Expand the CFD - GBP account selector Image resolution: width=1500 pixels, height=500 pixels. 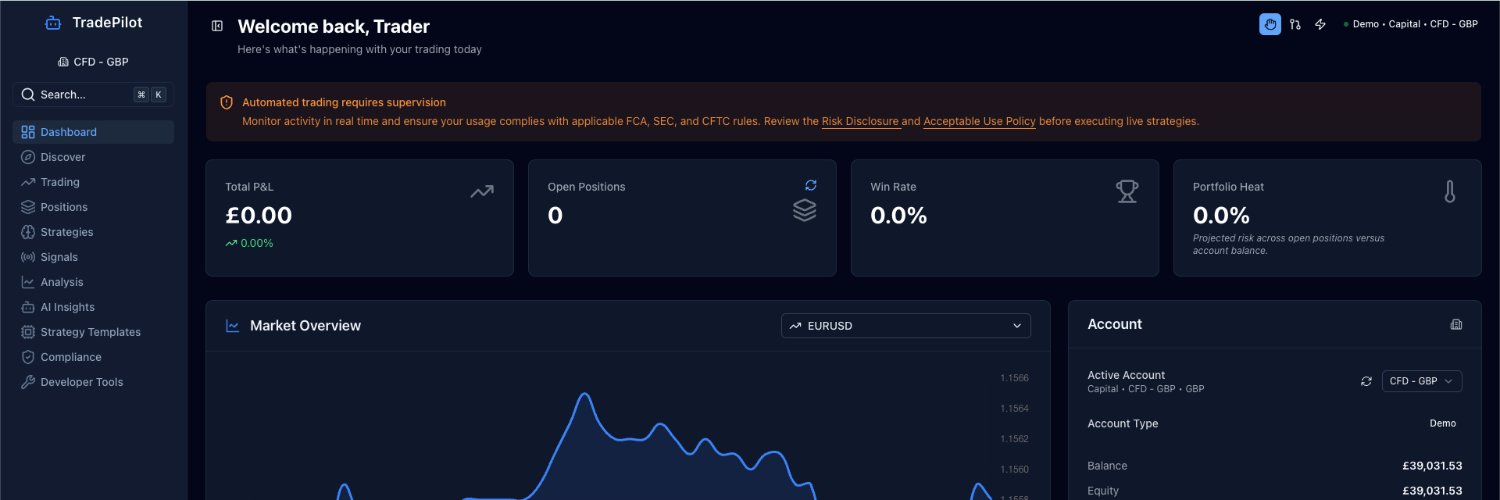coord(1421,381)
